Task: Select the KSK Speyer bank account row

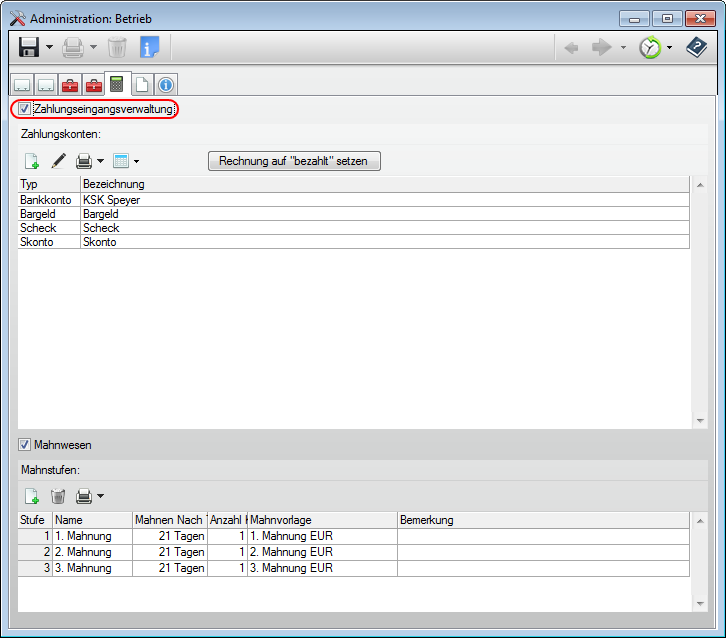Action: tap(110, 200)
